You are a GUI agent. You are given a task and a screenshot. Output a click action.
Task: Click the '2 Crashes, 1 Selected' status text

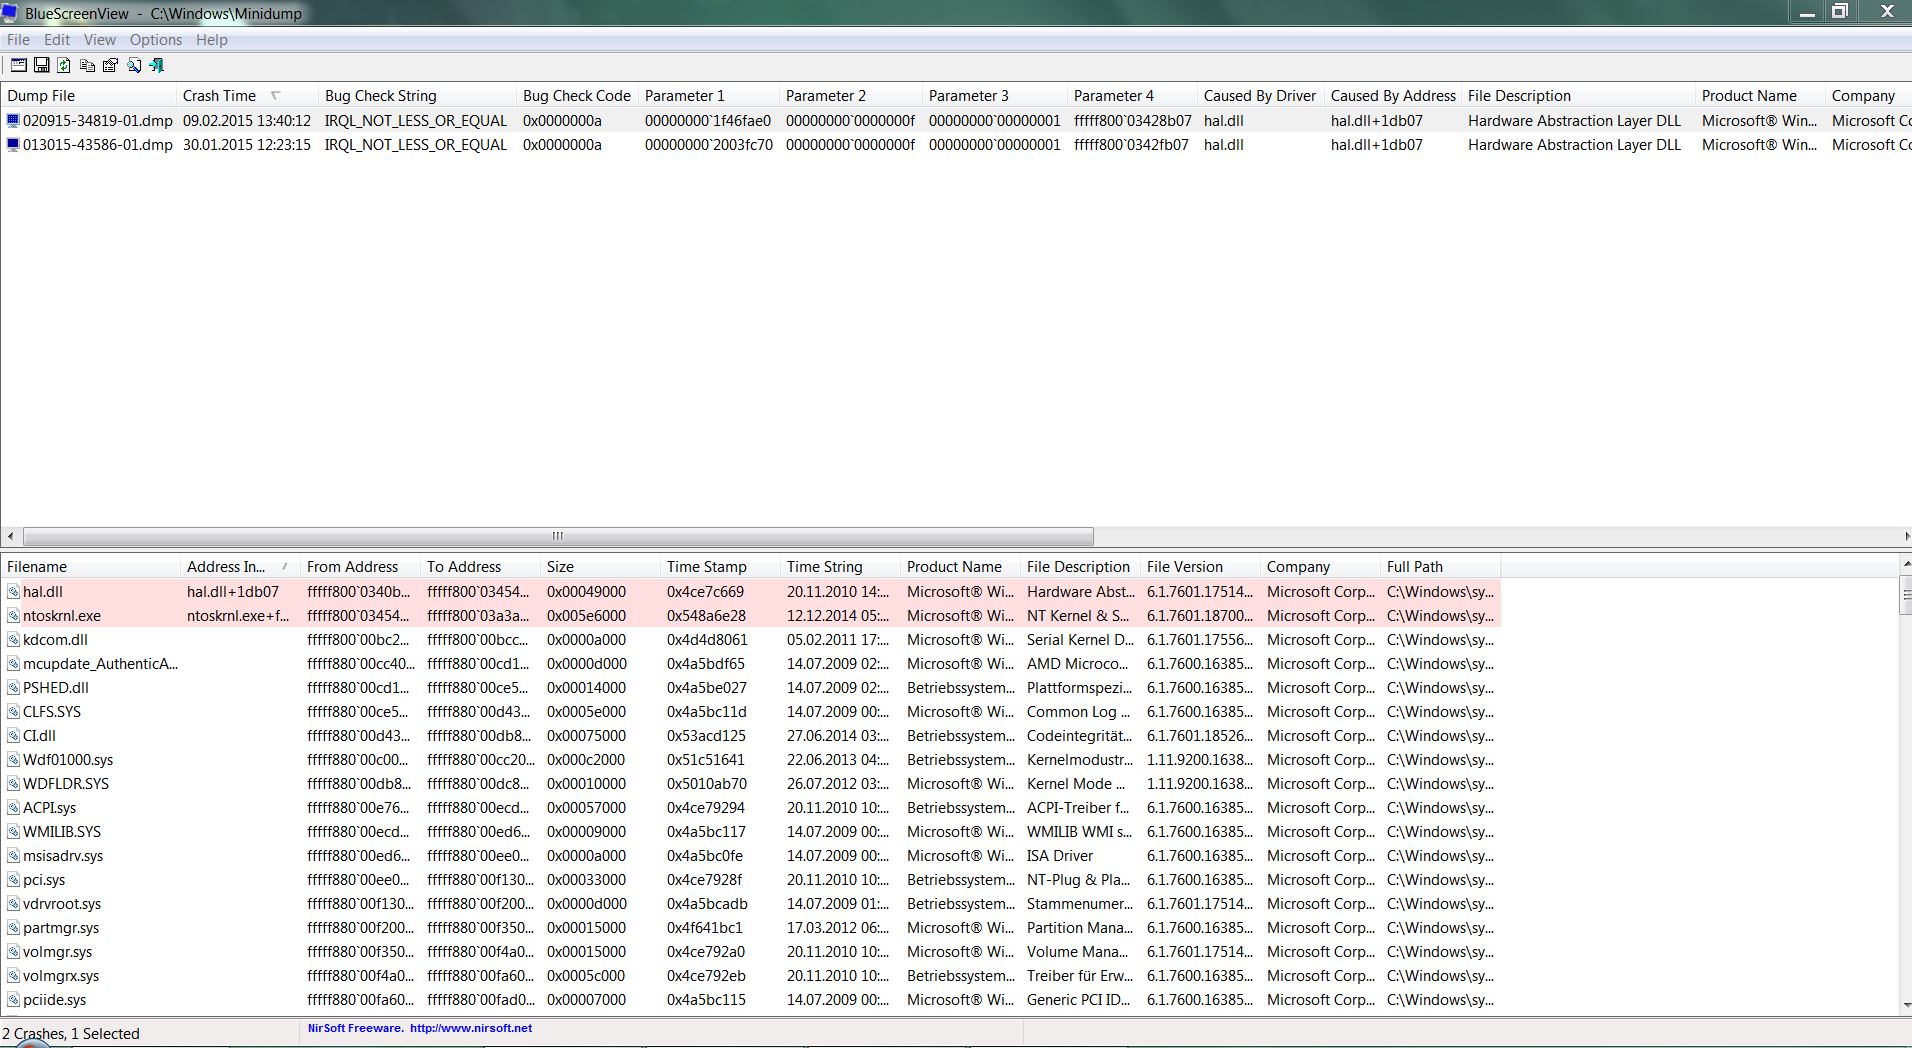[72, 1034]
